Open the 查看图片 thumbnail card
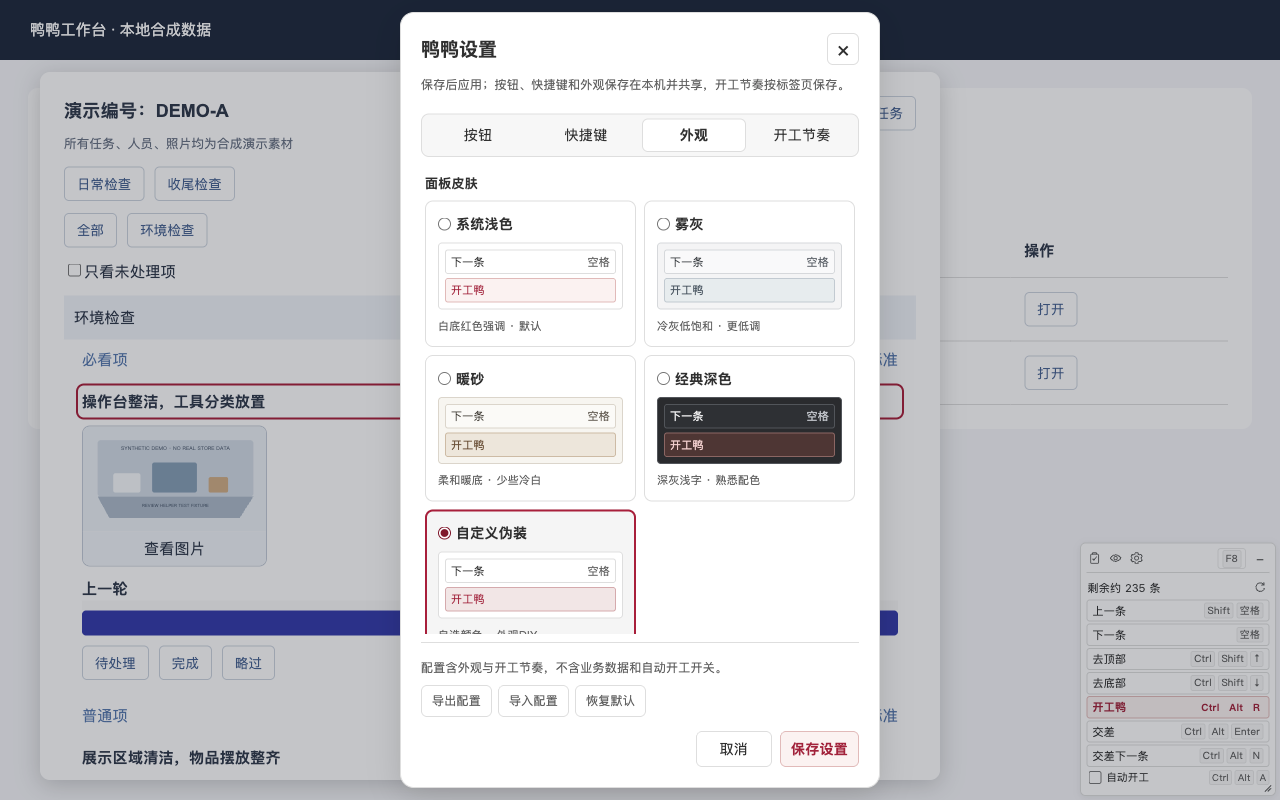The image size is (1280, 800). pos(174,496)
